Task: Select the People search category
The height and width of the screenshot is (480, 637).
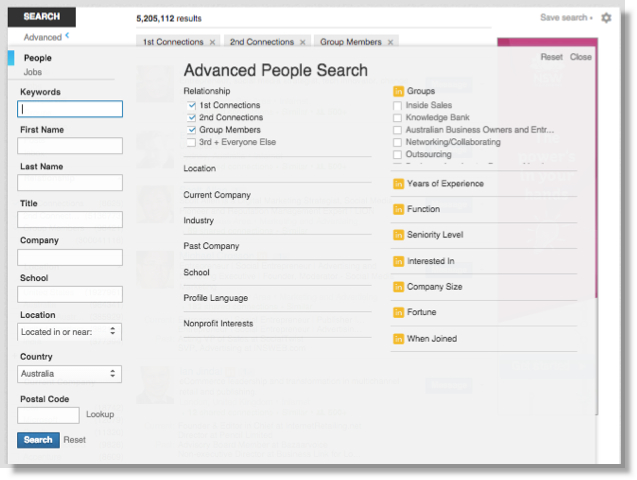Action: point(38,58)
